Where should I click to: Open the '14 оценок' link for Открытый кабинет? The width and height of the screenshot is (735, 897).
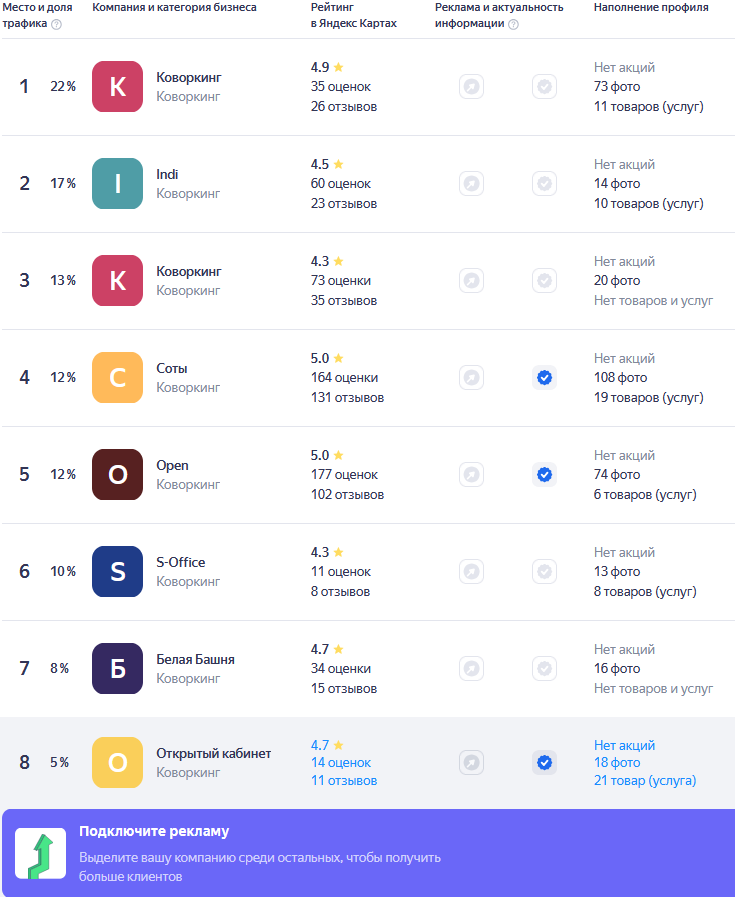click(x=341, y=763)
